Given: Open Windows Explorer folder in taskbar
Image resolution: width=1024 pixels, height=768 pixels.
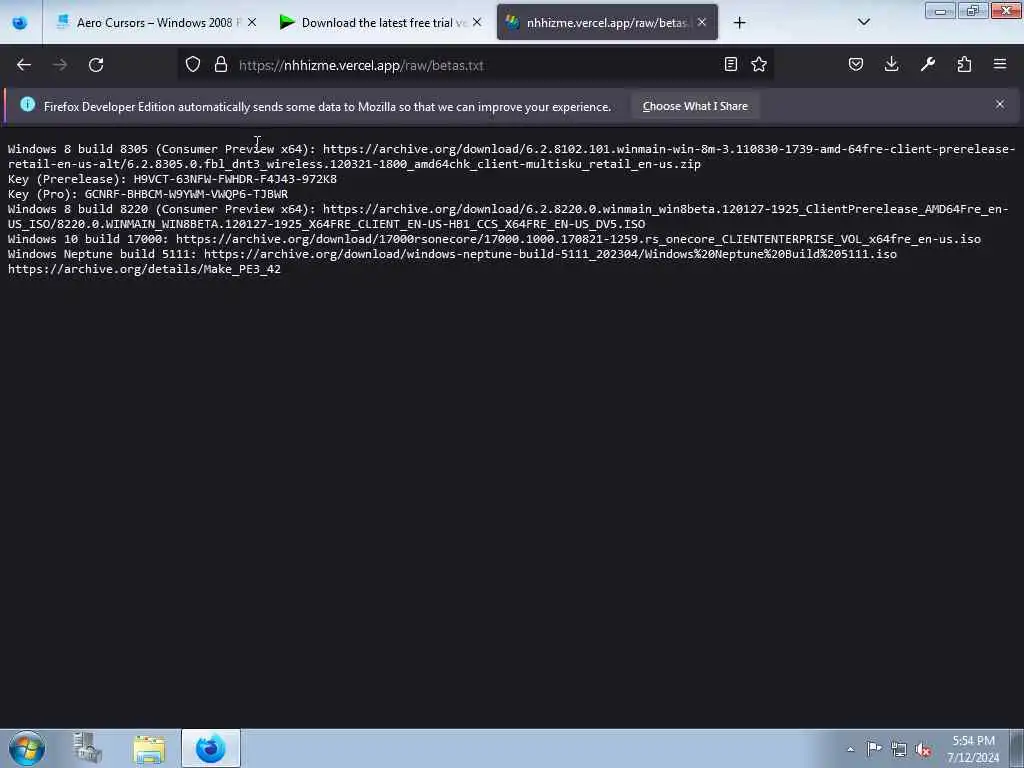Looking at the screenshot, I should click(x=149, y=748).
